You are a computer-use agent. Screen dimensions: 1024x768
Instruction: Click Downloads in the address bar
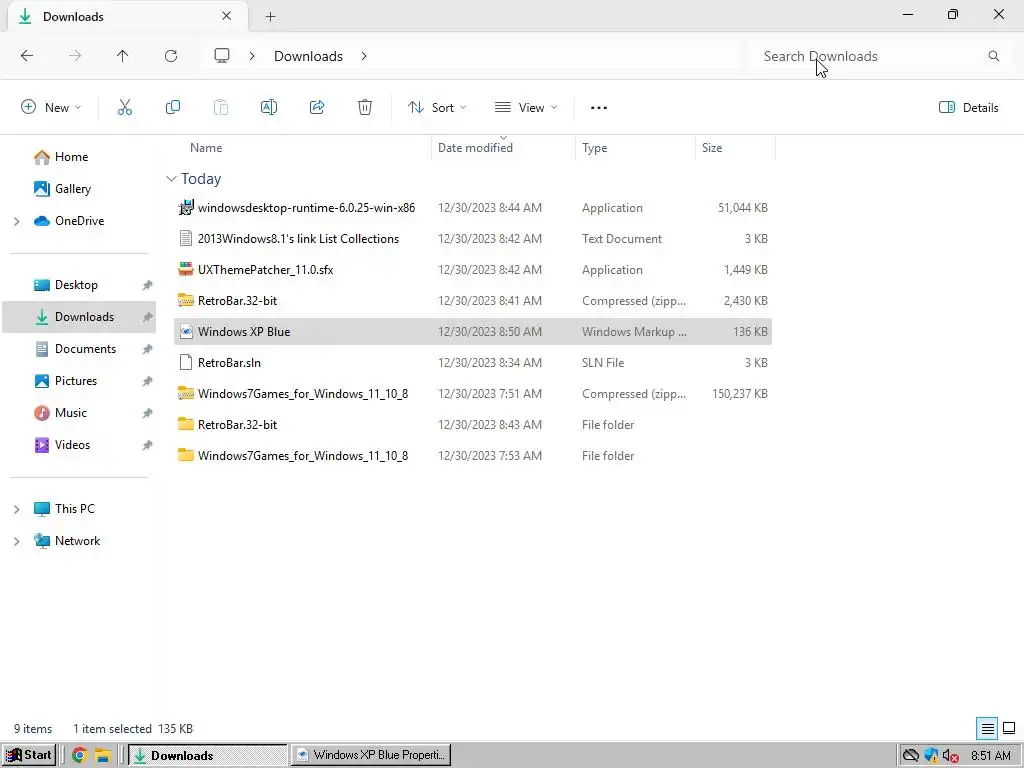pyautogui.click(x=308, y=56)
